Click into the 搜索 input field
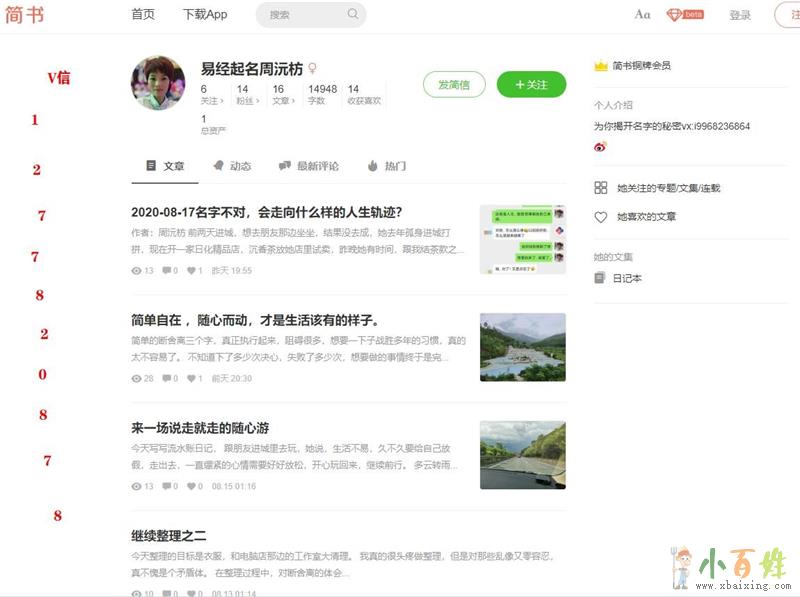This screenshot has height=597, width=800. (x=300, y=14)
